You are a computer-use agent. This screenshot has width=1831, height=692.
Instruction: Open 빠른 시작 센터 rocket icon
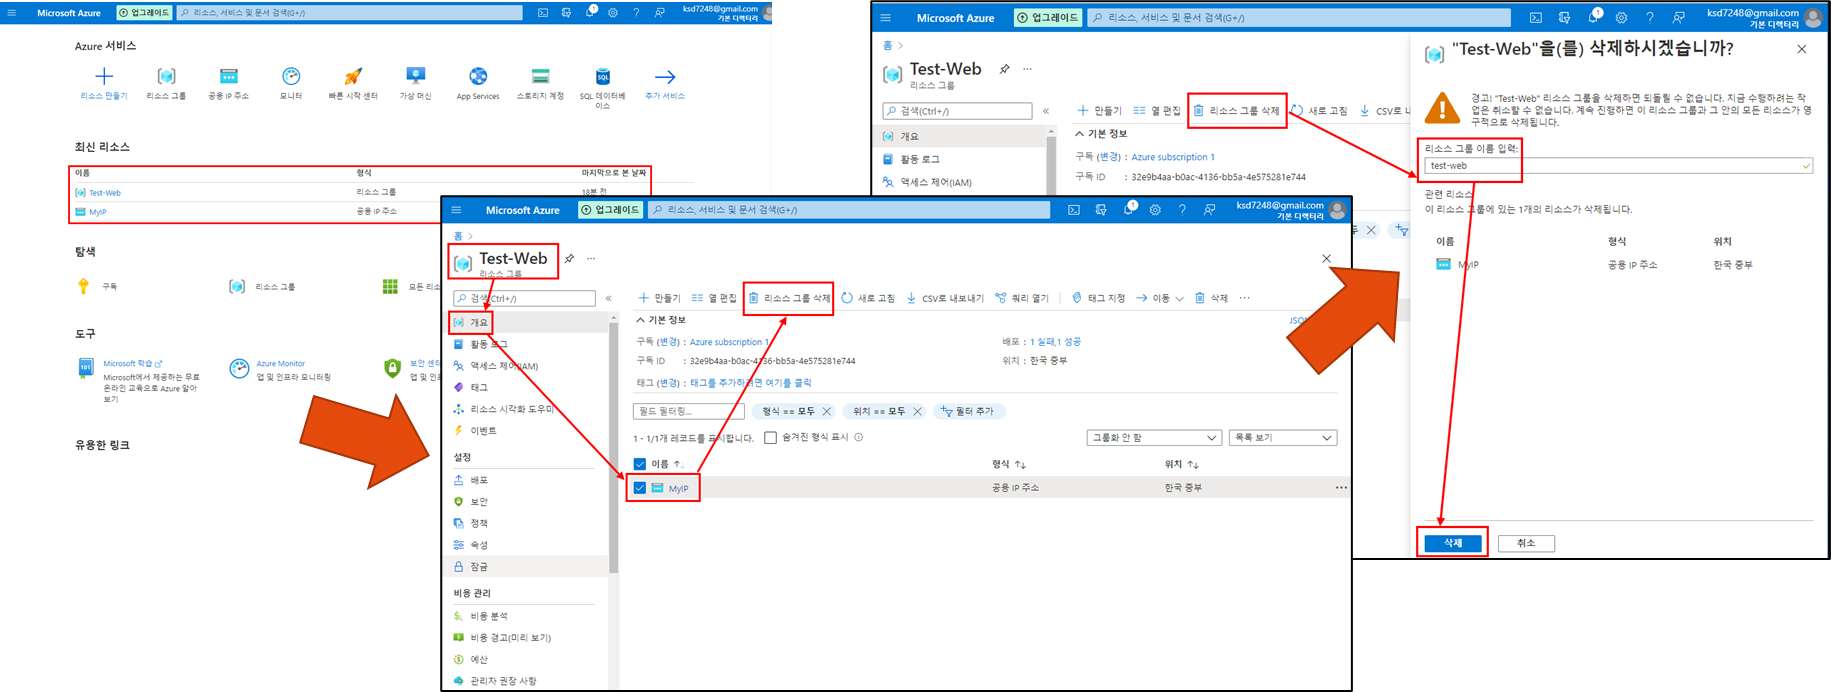pos(353,76)
